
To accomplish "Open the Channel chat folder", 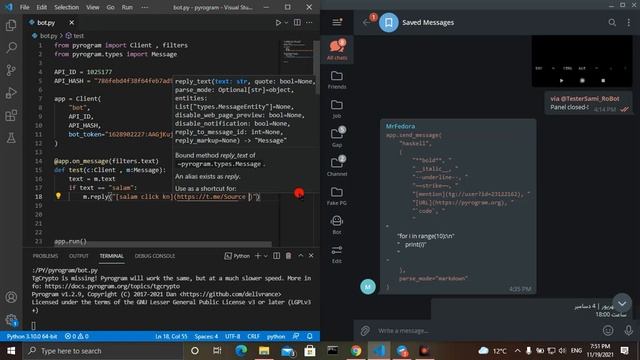I will point(337,167).
